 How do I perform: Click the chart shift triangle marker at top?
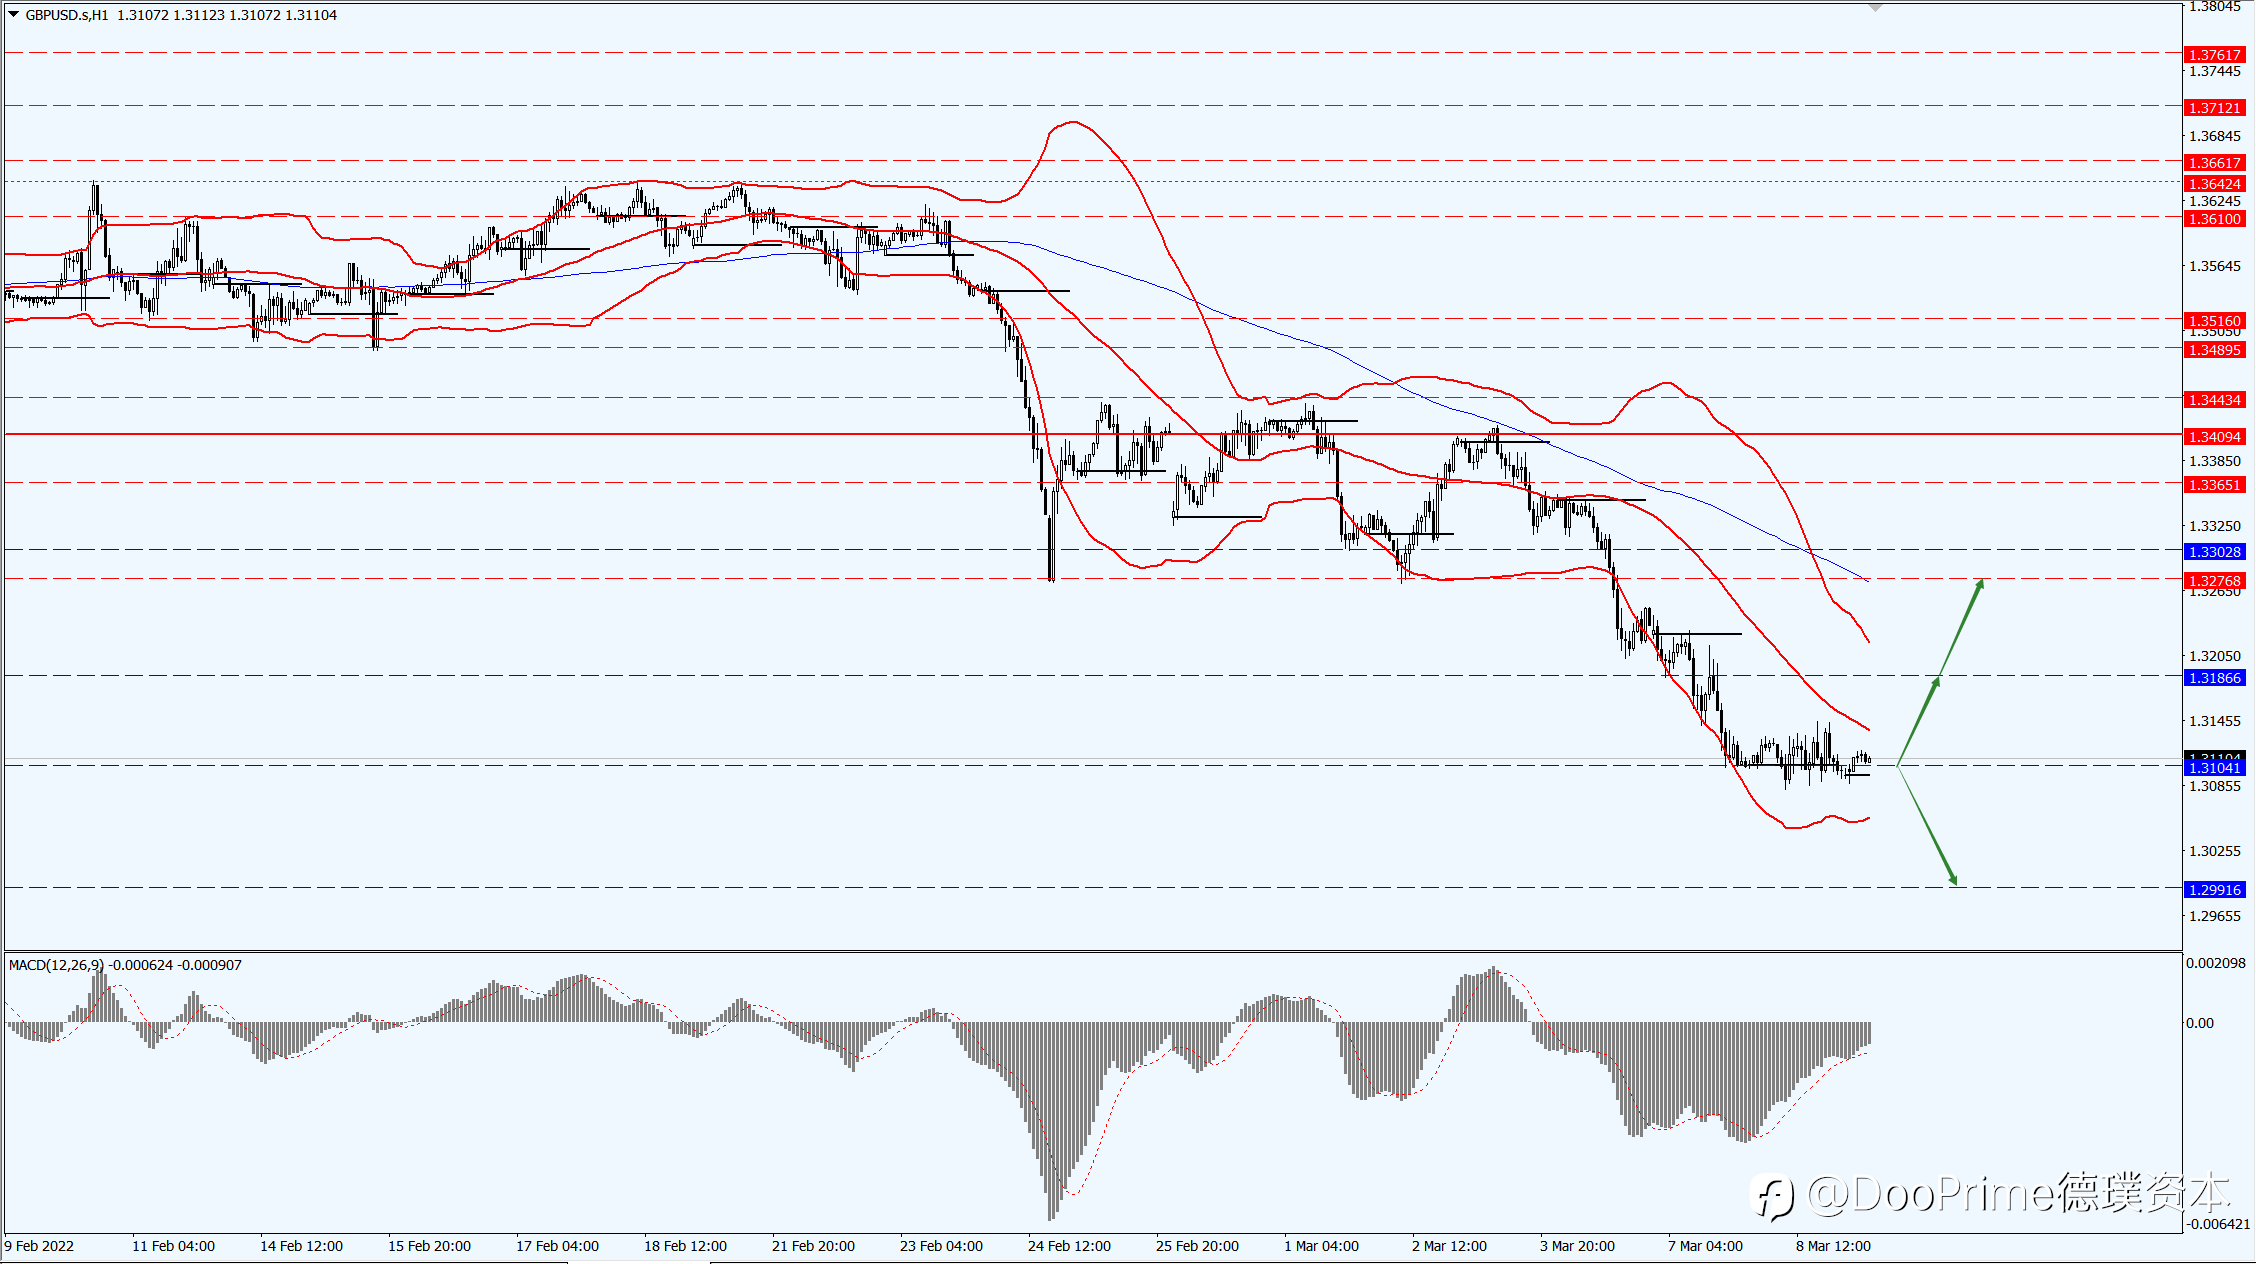pos(1875,7)
